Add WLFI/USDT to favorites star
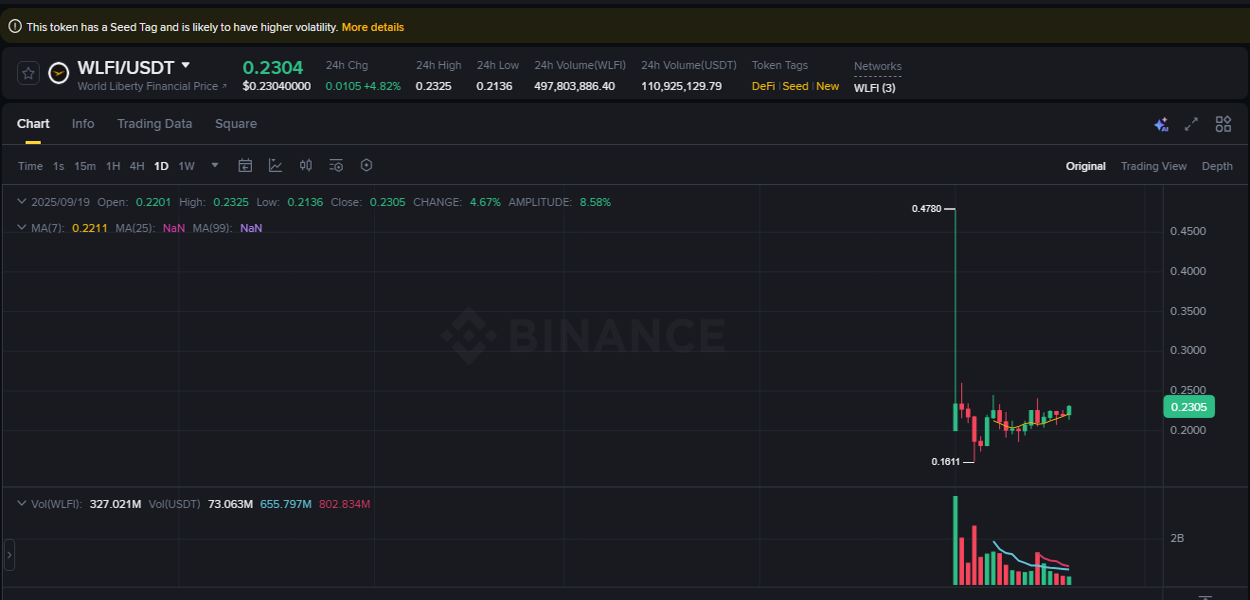 [27, 73]
